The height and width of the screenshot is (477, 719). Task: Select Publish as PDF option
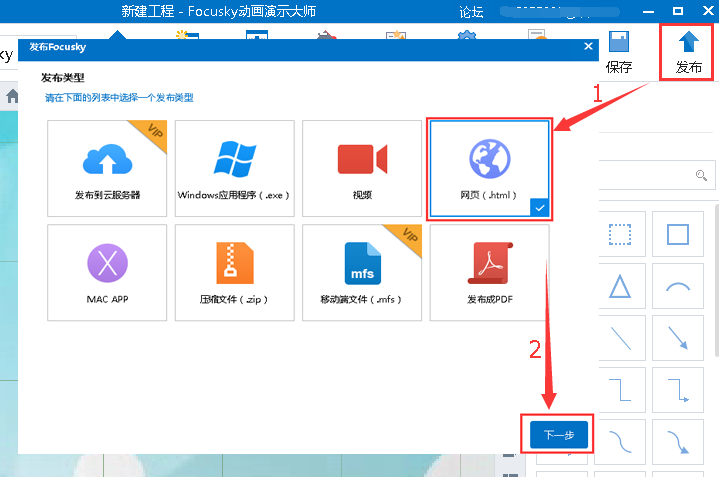pyautogui.click(x=489, y=272)
